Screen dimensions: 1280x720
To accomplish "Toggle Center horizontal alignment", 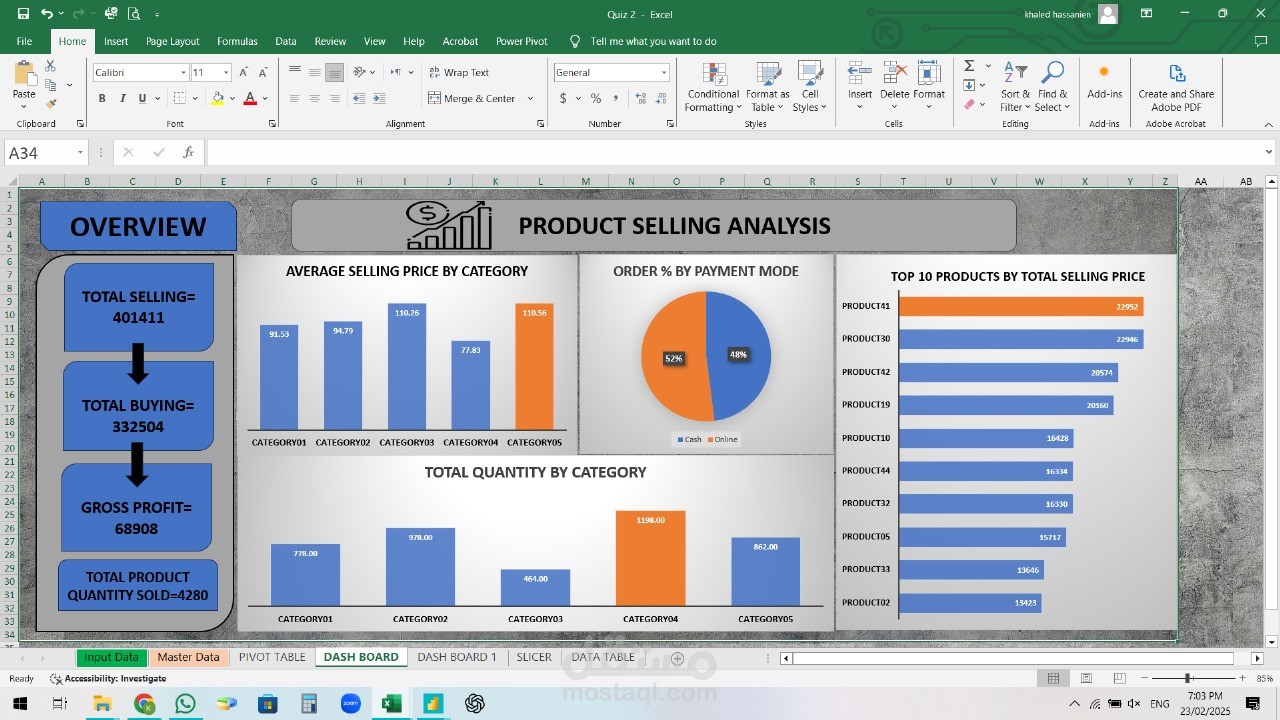I will point(314,98).
